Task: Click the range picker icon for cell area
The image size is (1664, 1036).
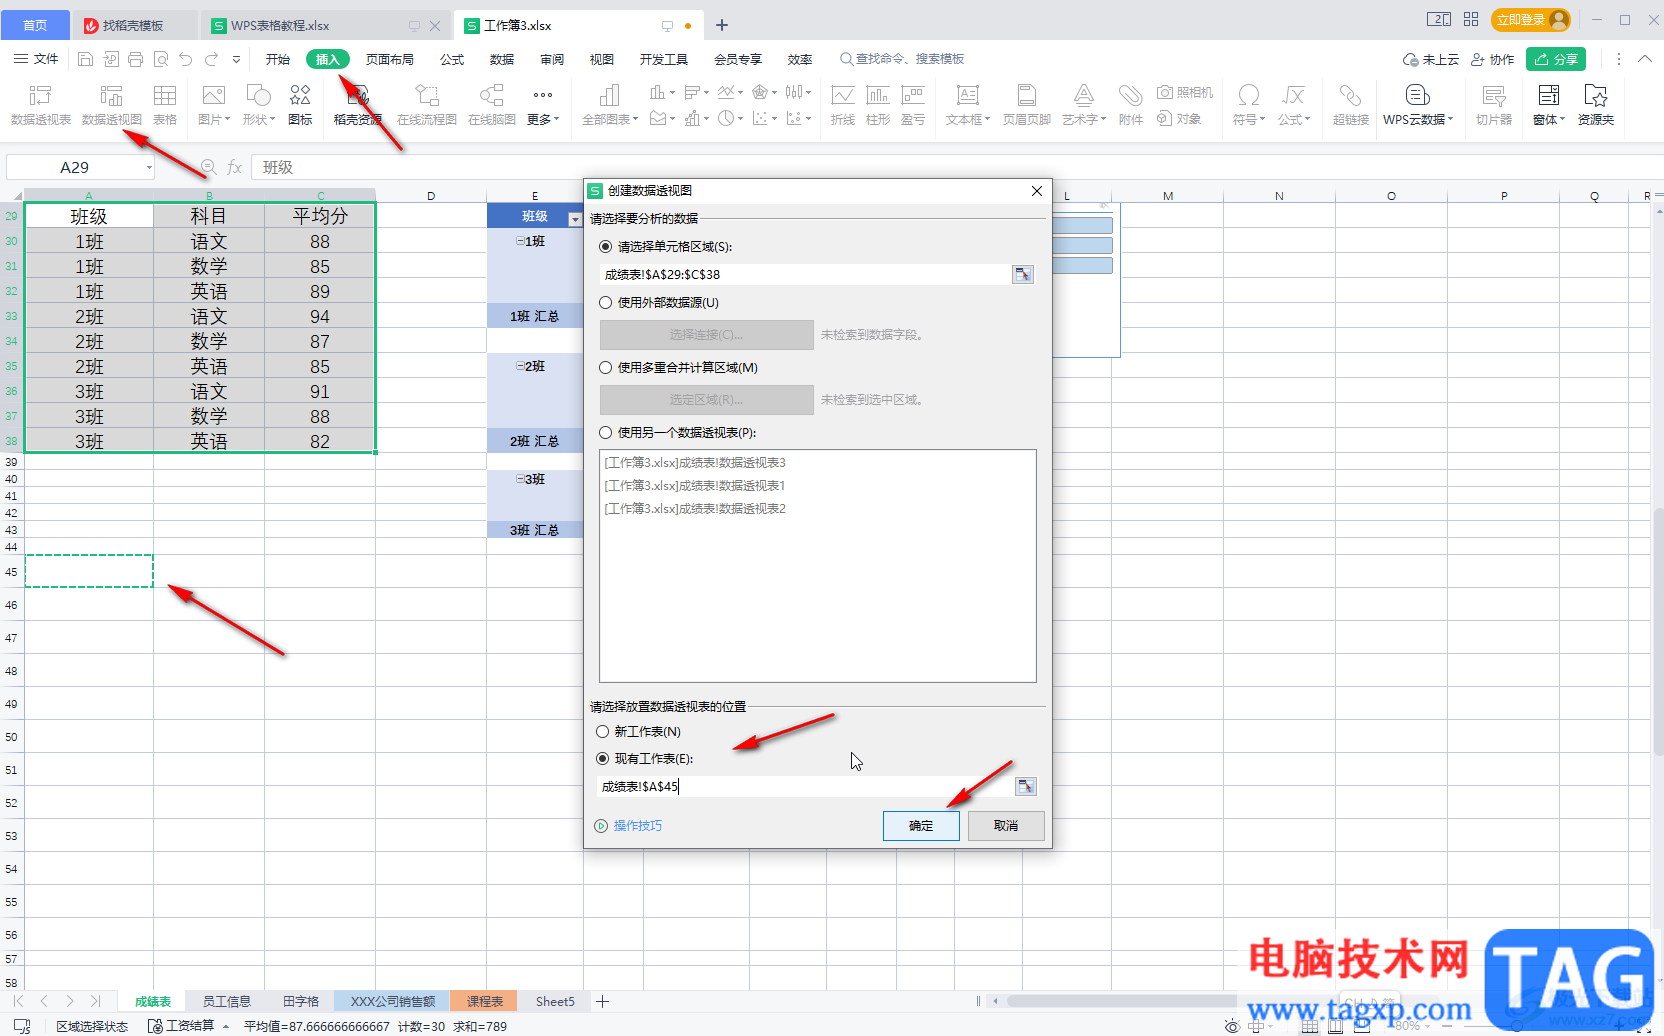Action: click(x=1022, y=274)
